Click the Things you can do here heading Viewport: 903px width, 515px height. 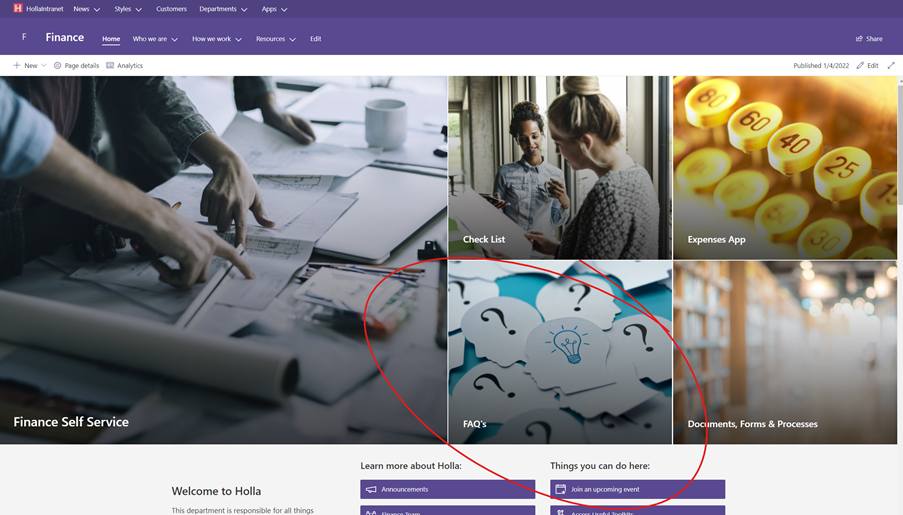pos(600,465)
